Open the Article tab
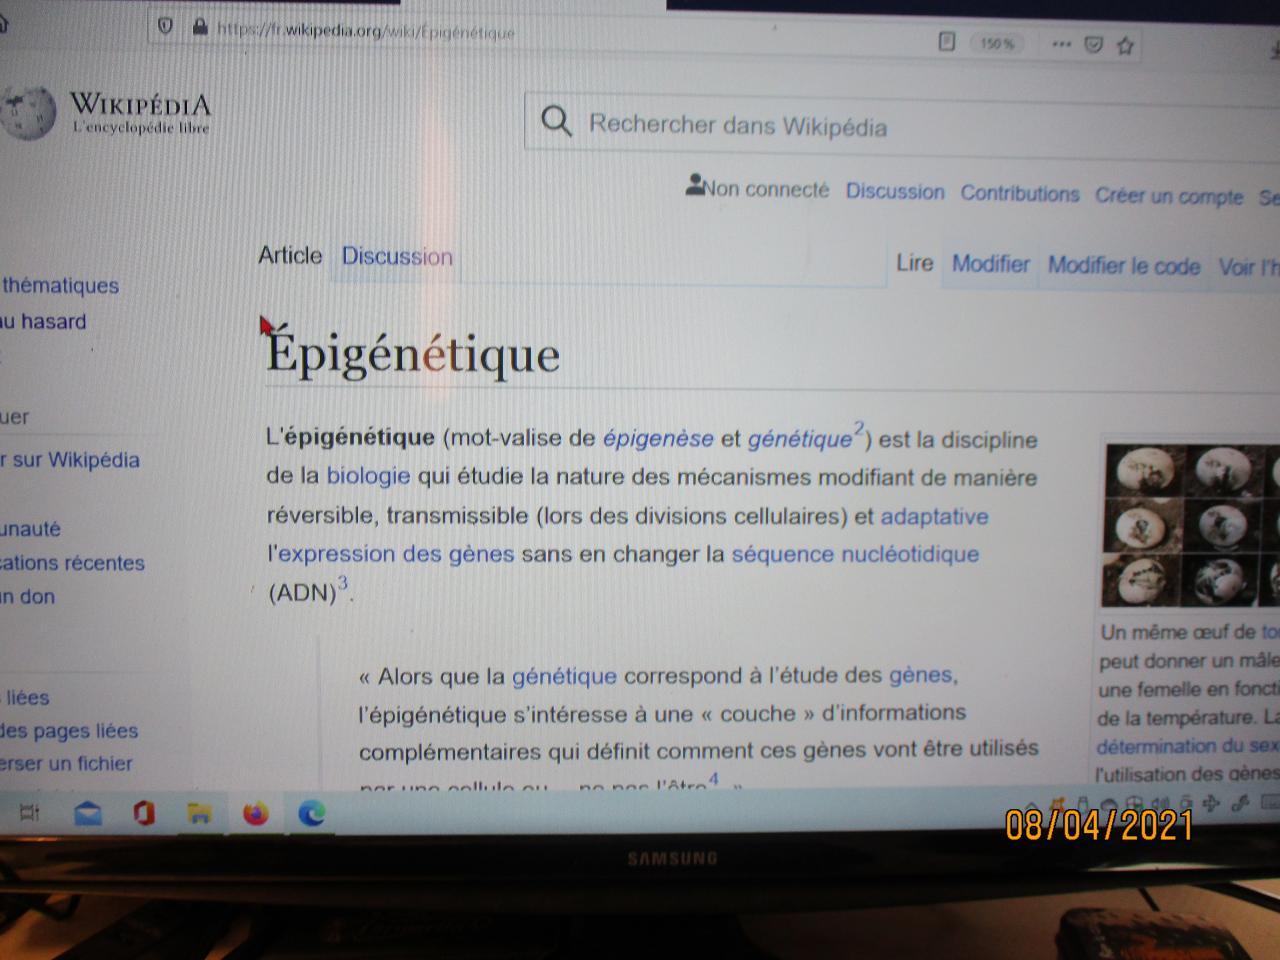 (290, 255)
